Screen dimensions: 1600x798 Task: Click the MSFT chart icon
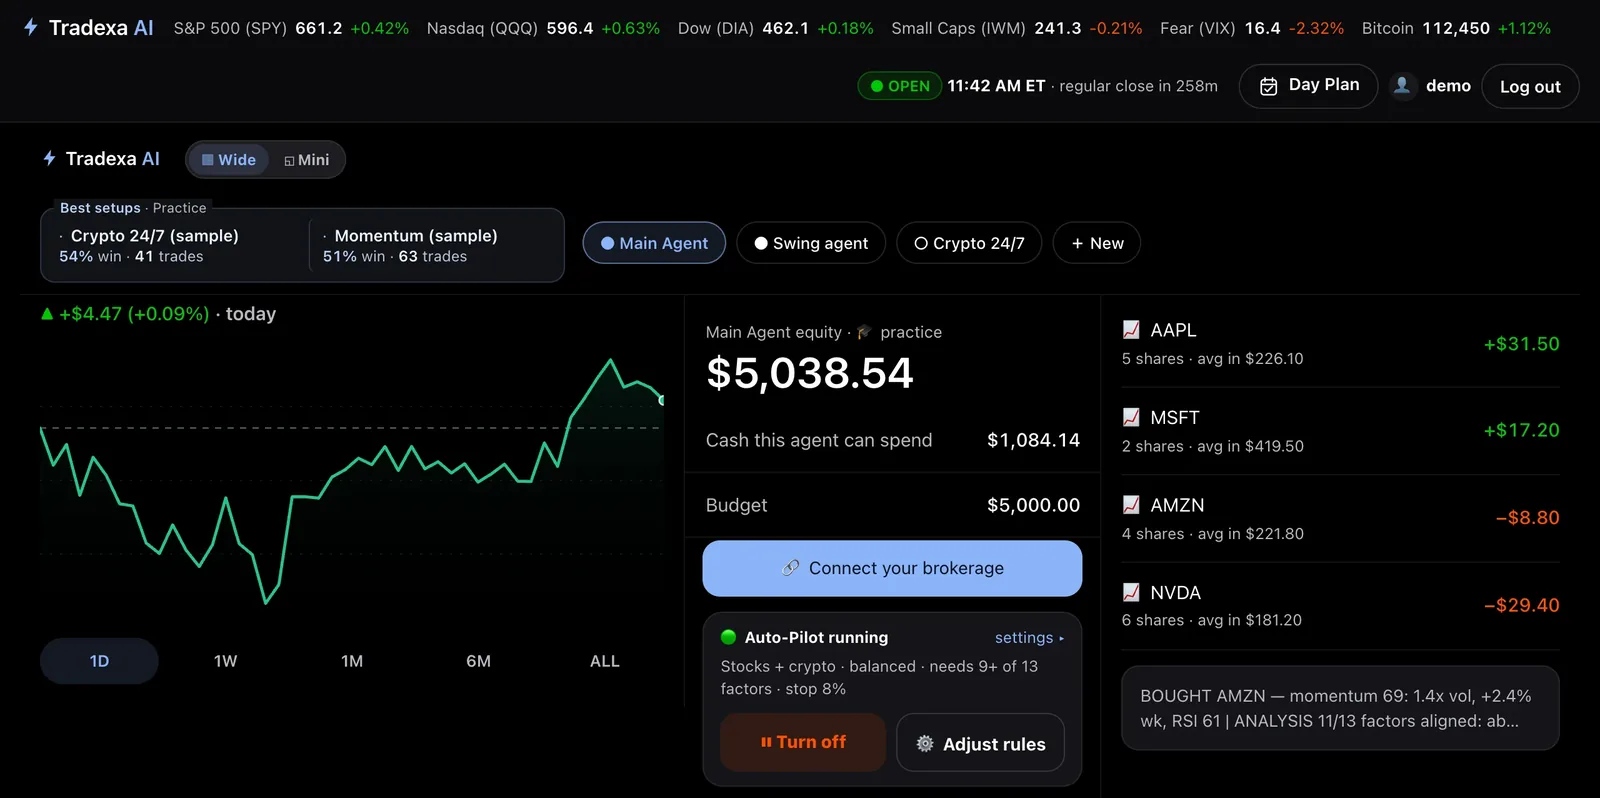pyautogui.click(x=1131, y=417)
